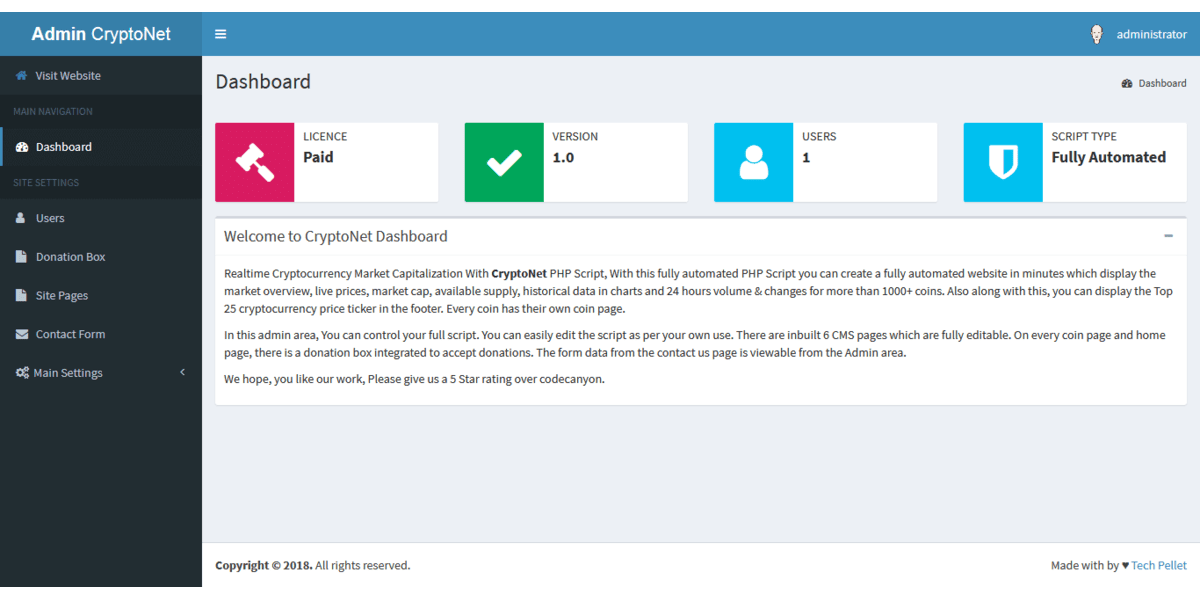Screen dimensions: 1200x600
Task: Click the 'VERSION' card label
Action: pos(575,137)
